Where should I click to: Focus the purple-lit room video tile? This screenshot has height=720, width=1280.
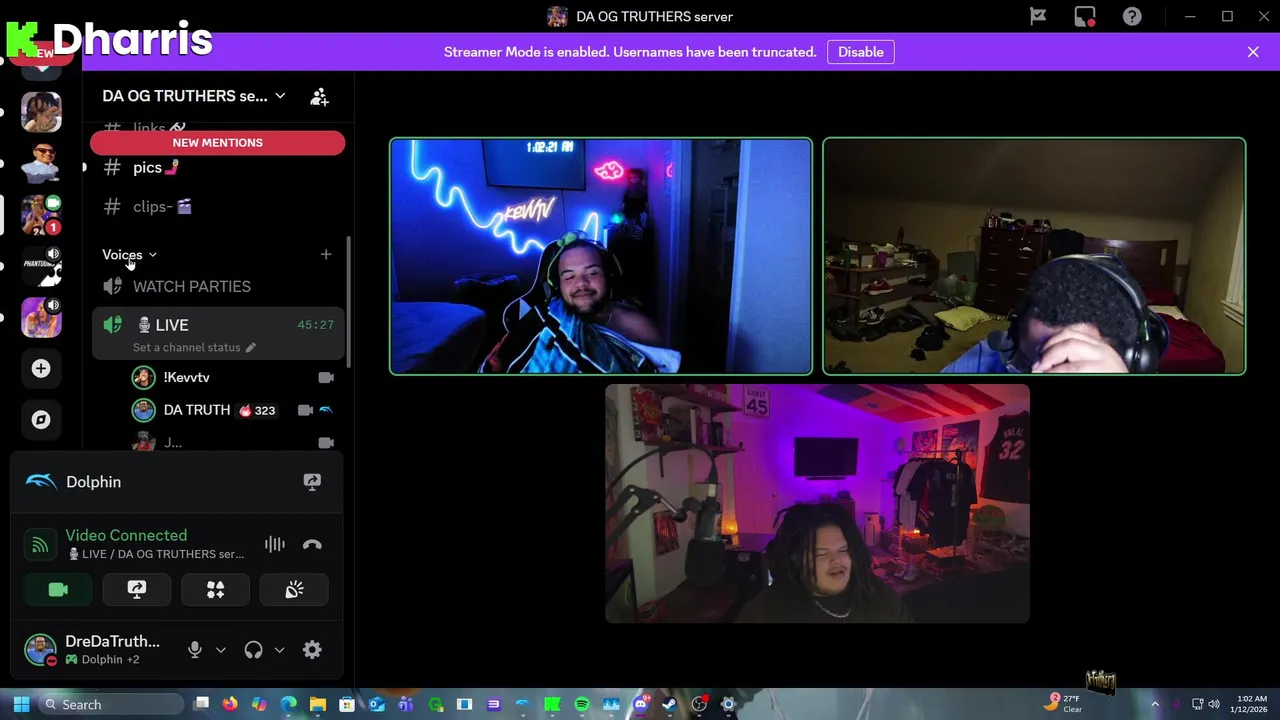(817, 504)
